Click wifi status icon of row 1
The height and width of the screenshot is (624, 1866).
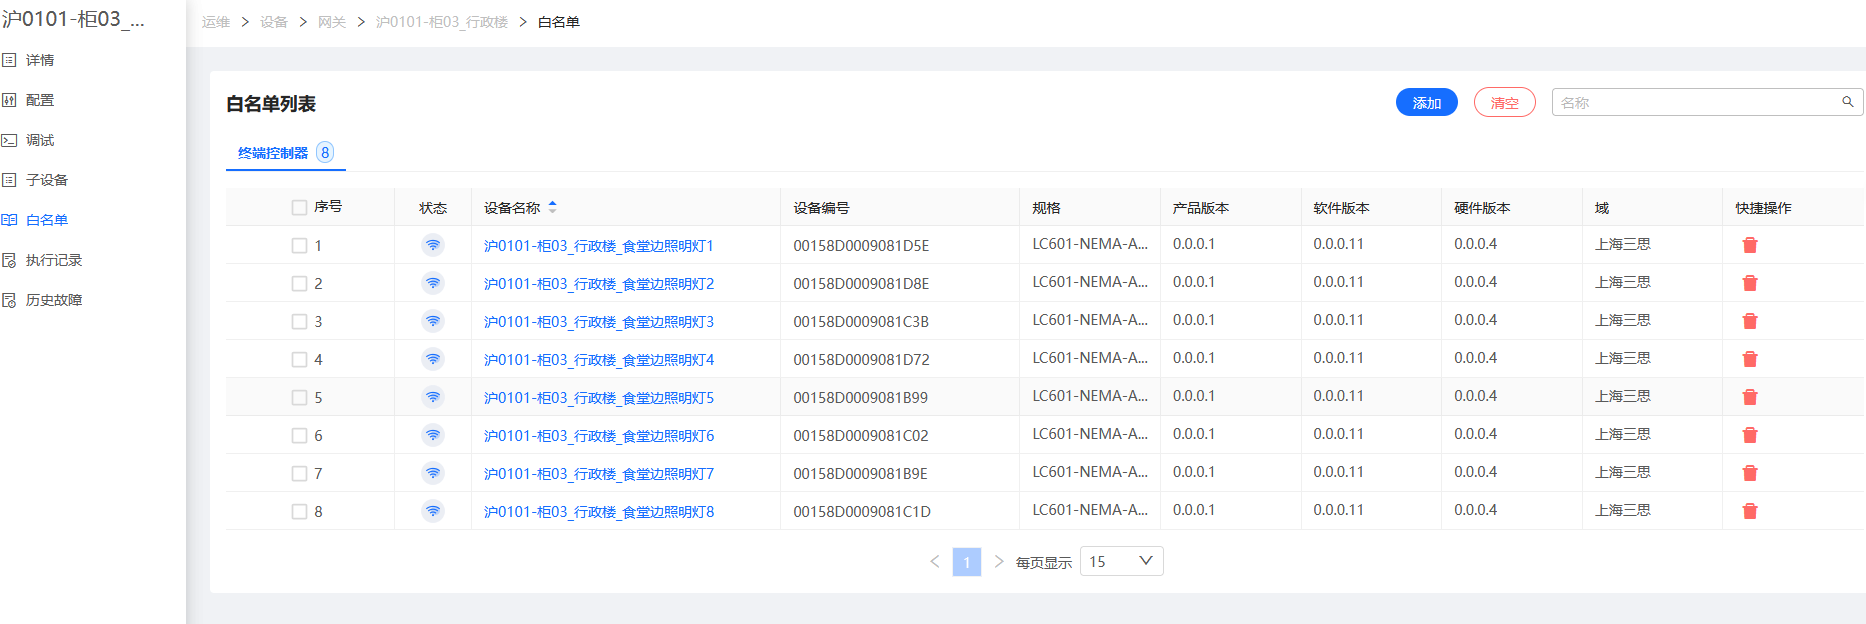(433, 245)
